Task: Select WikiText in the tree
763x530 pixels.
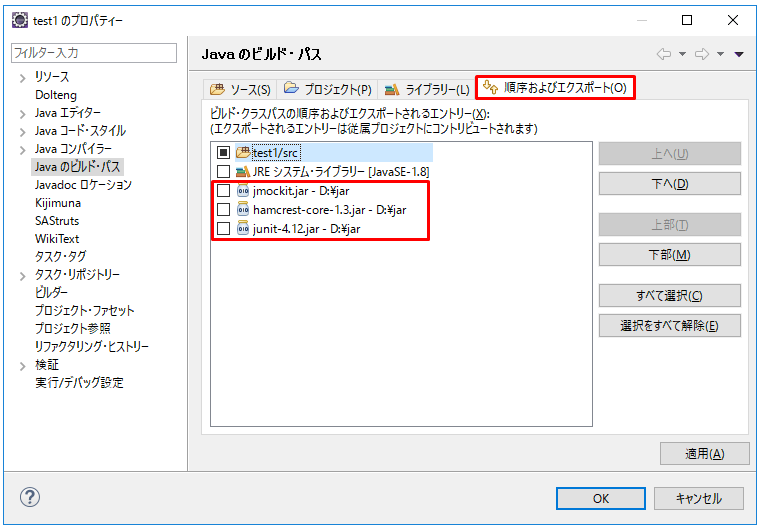Action: (57, 239)
